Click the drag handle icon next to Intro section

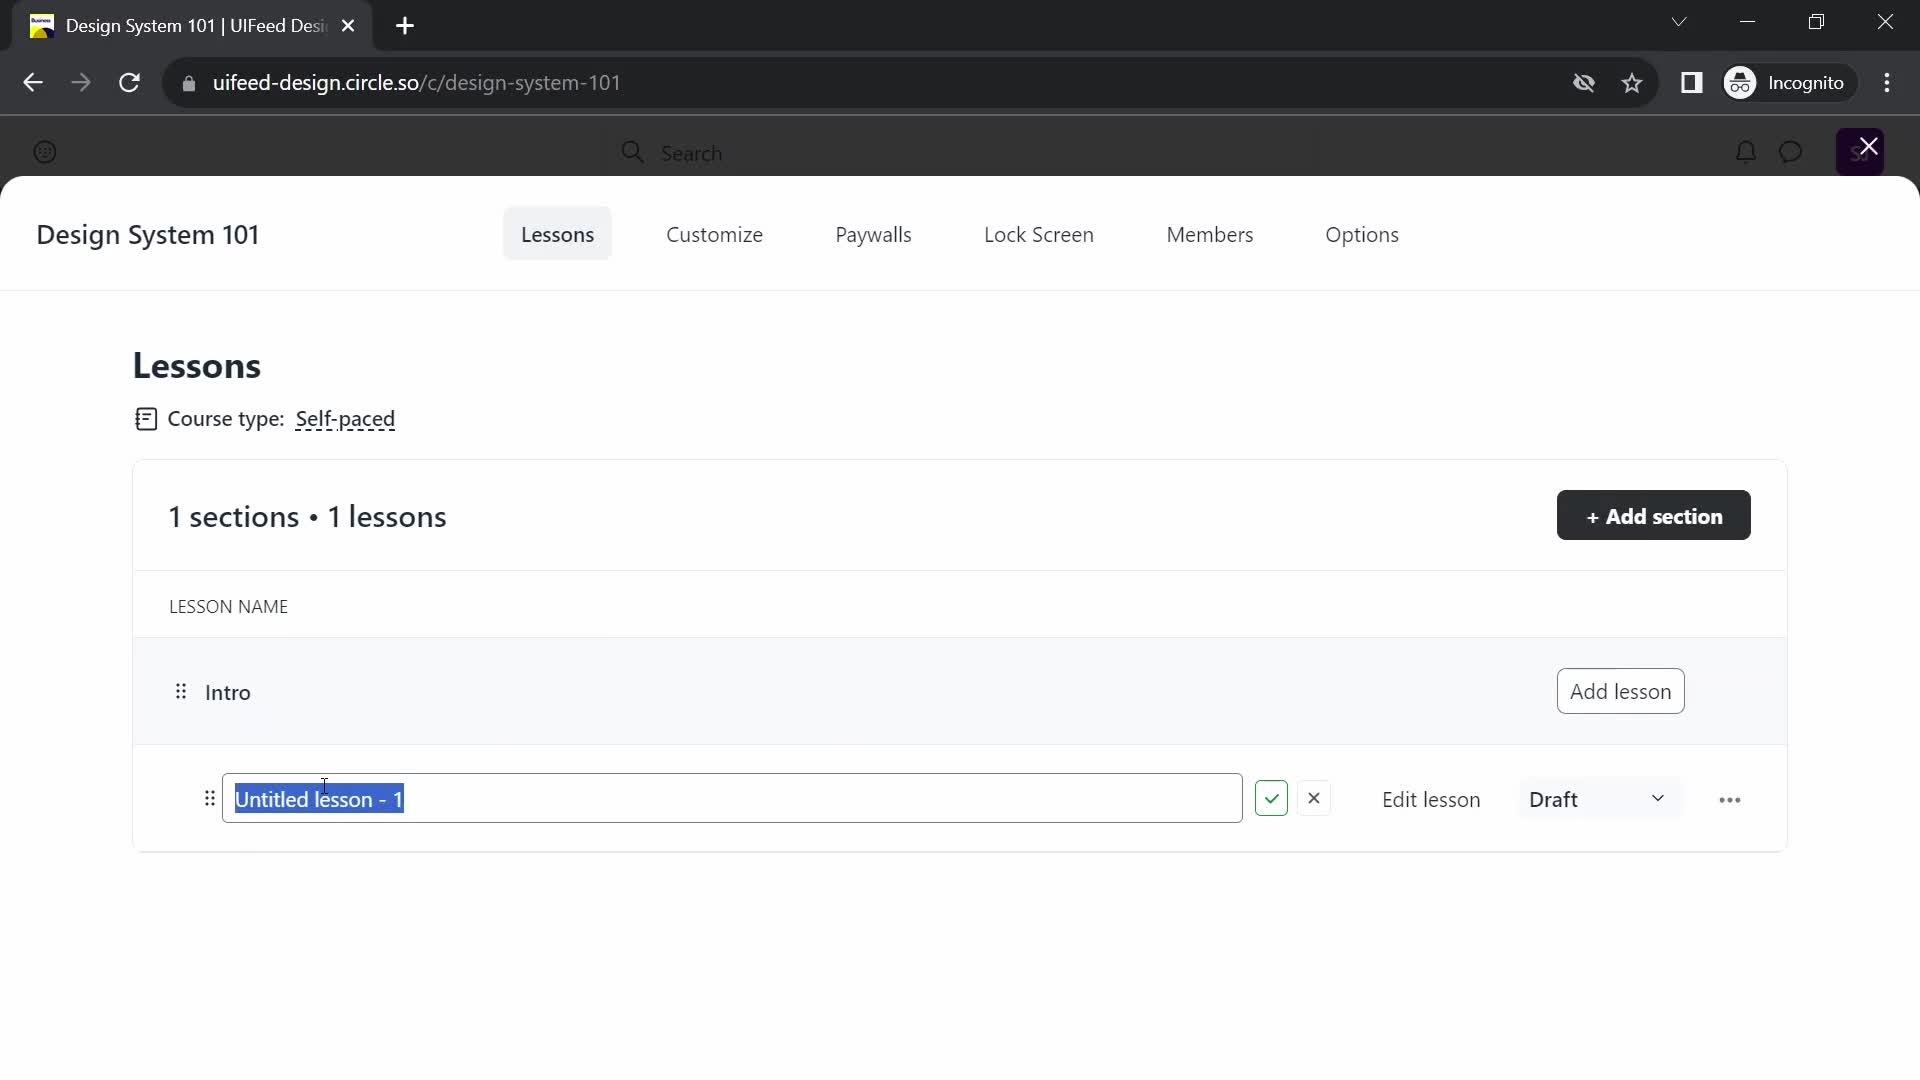click(x=179, y=691)
